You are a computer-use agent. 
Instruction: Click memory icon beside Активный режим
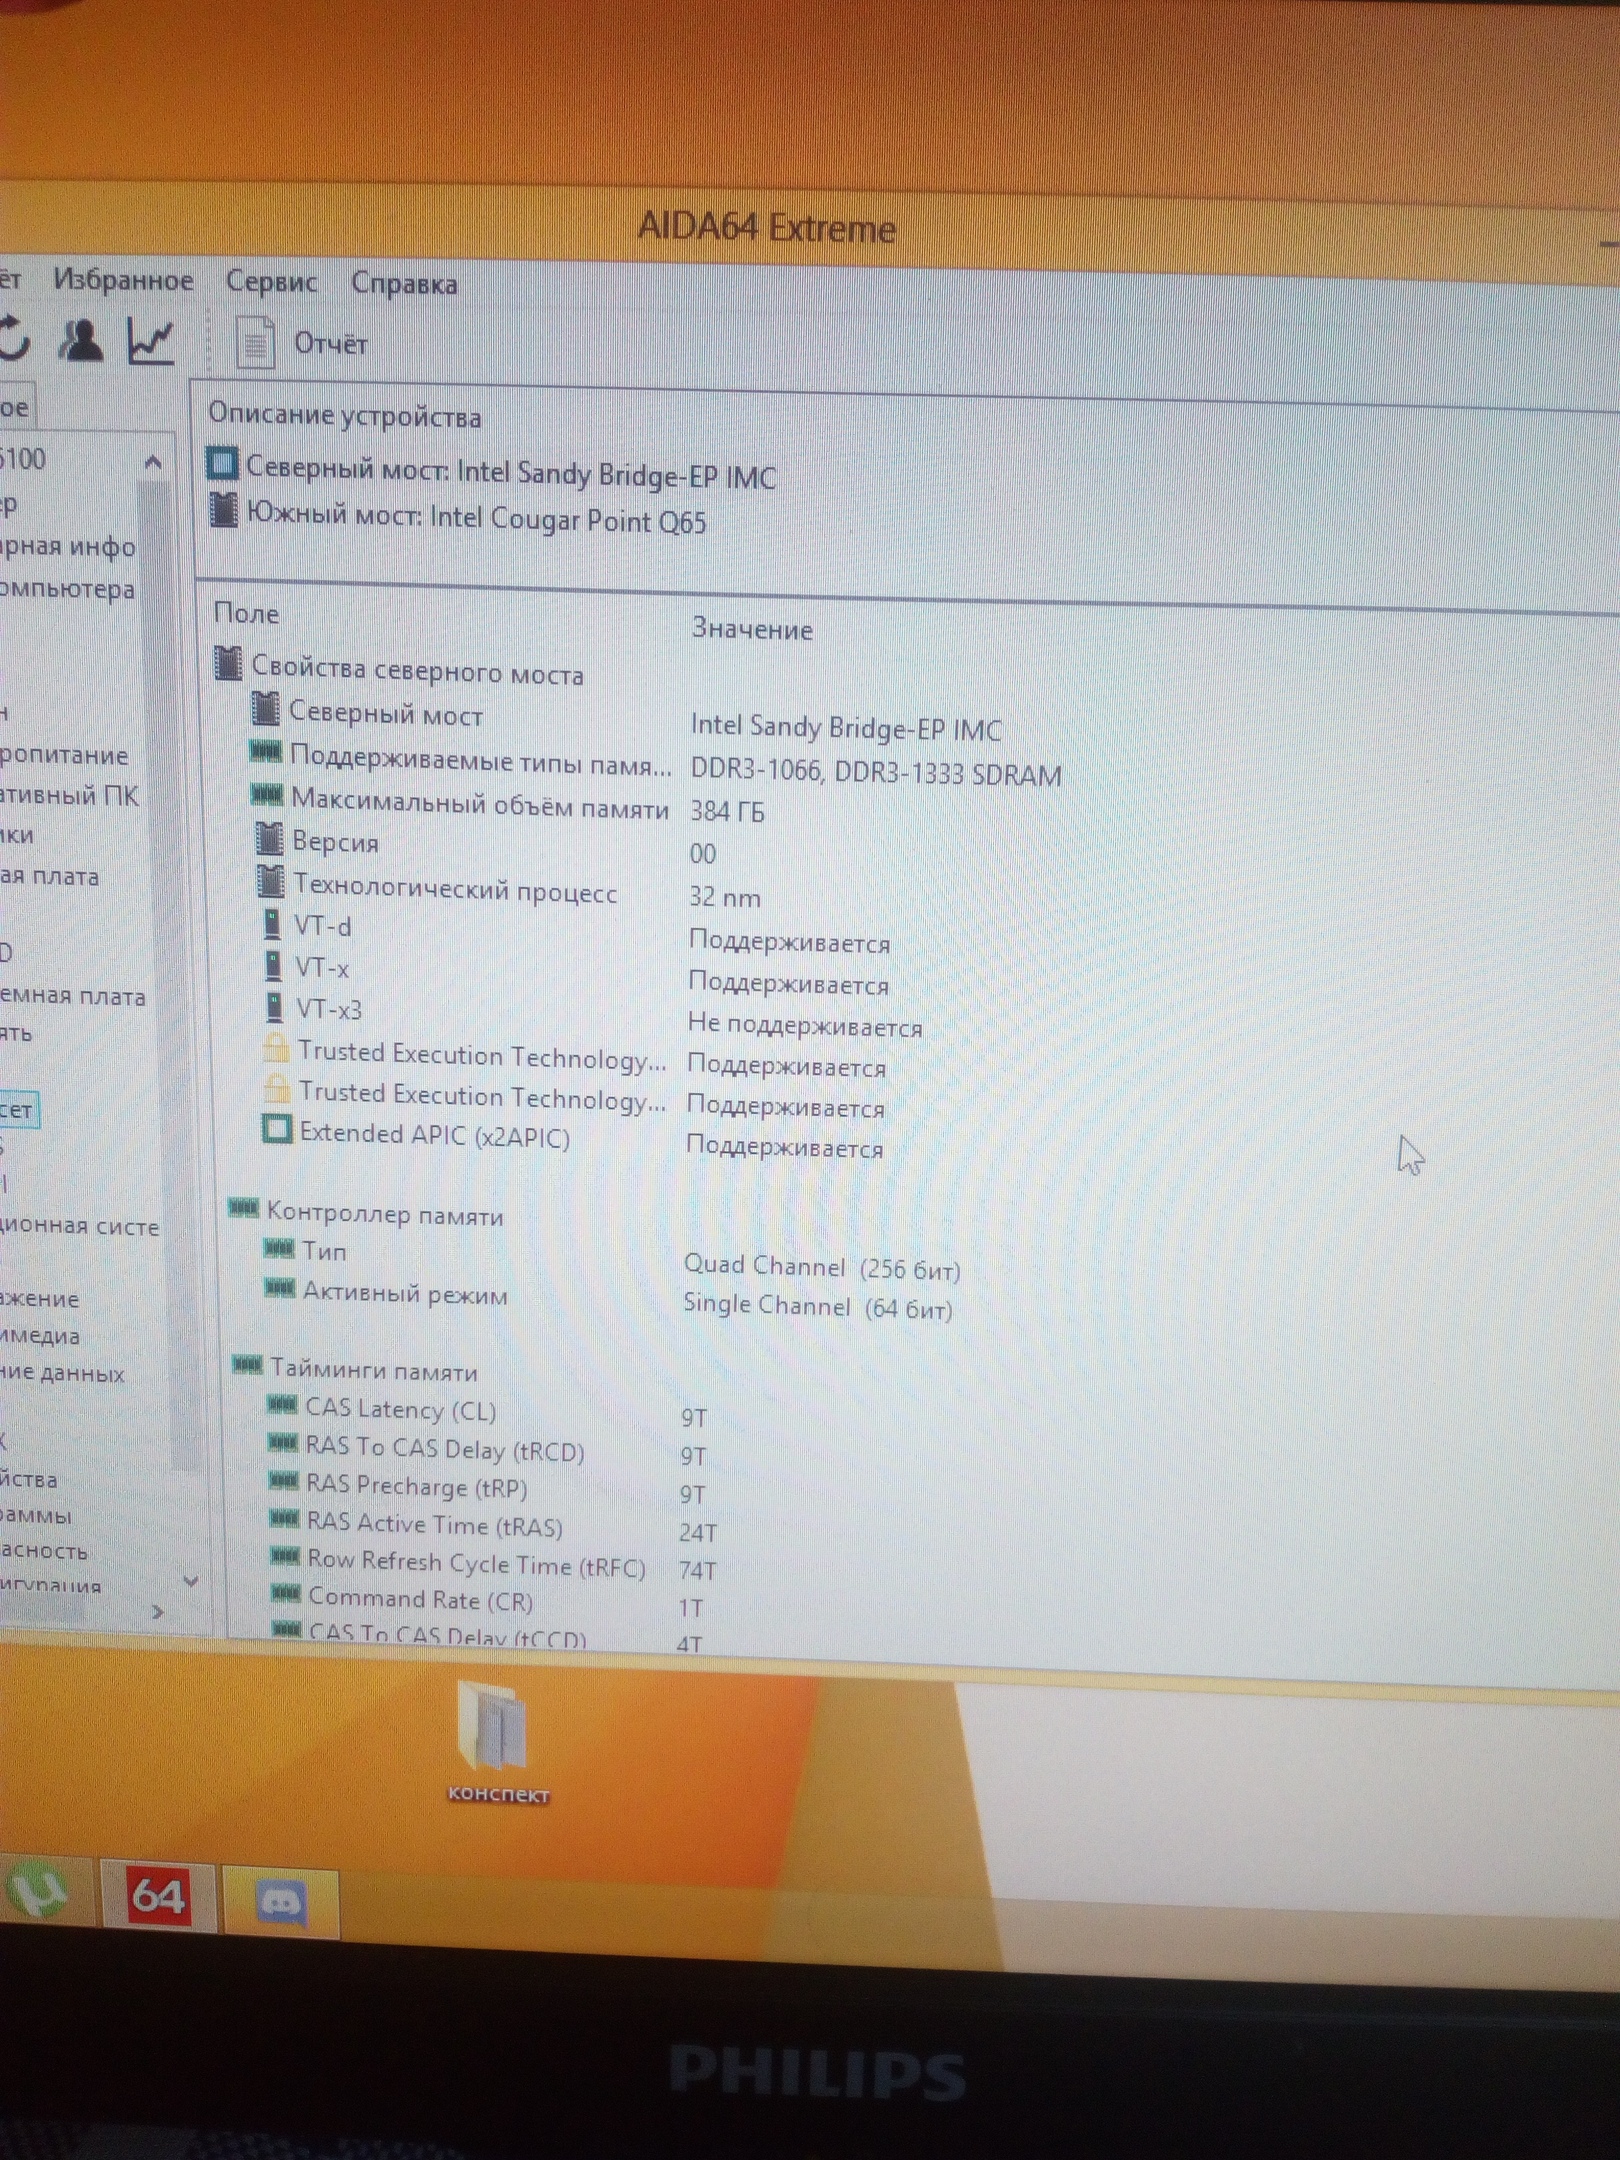pos(280,1288)
